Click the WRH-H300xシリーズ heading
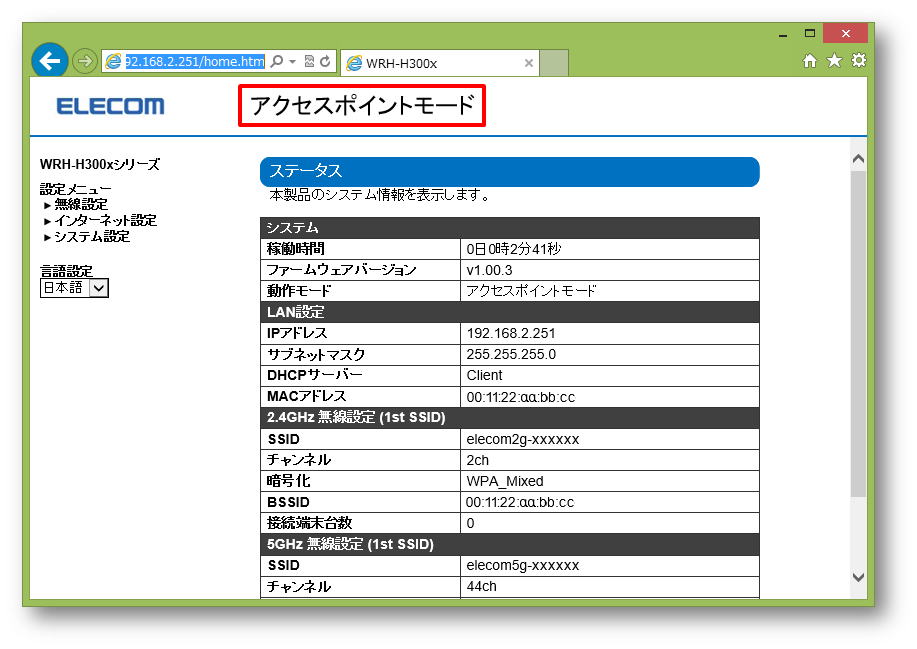Image resolution: width=917 pixels, height=649 pixels. [99, 164]
